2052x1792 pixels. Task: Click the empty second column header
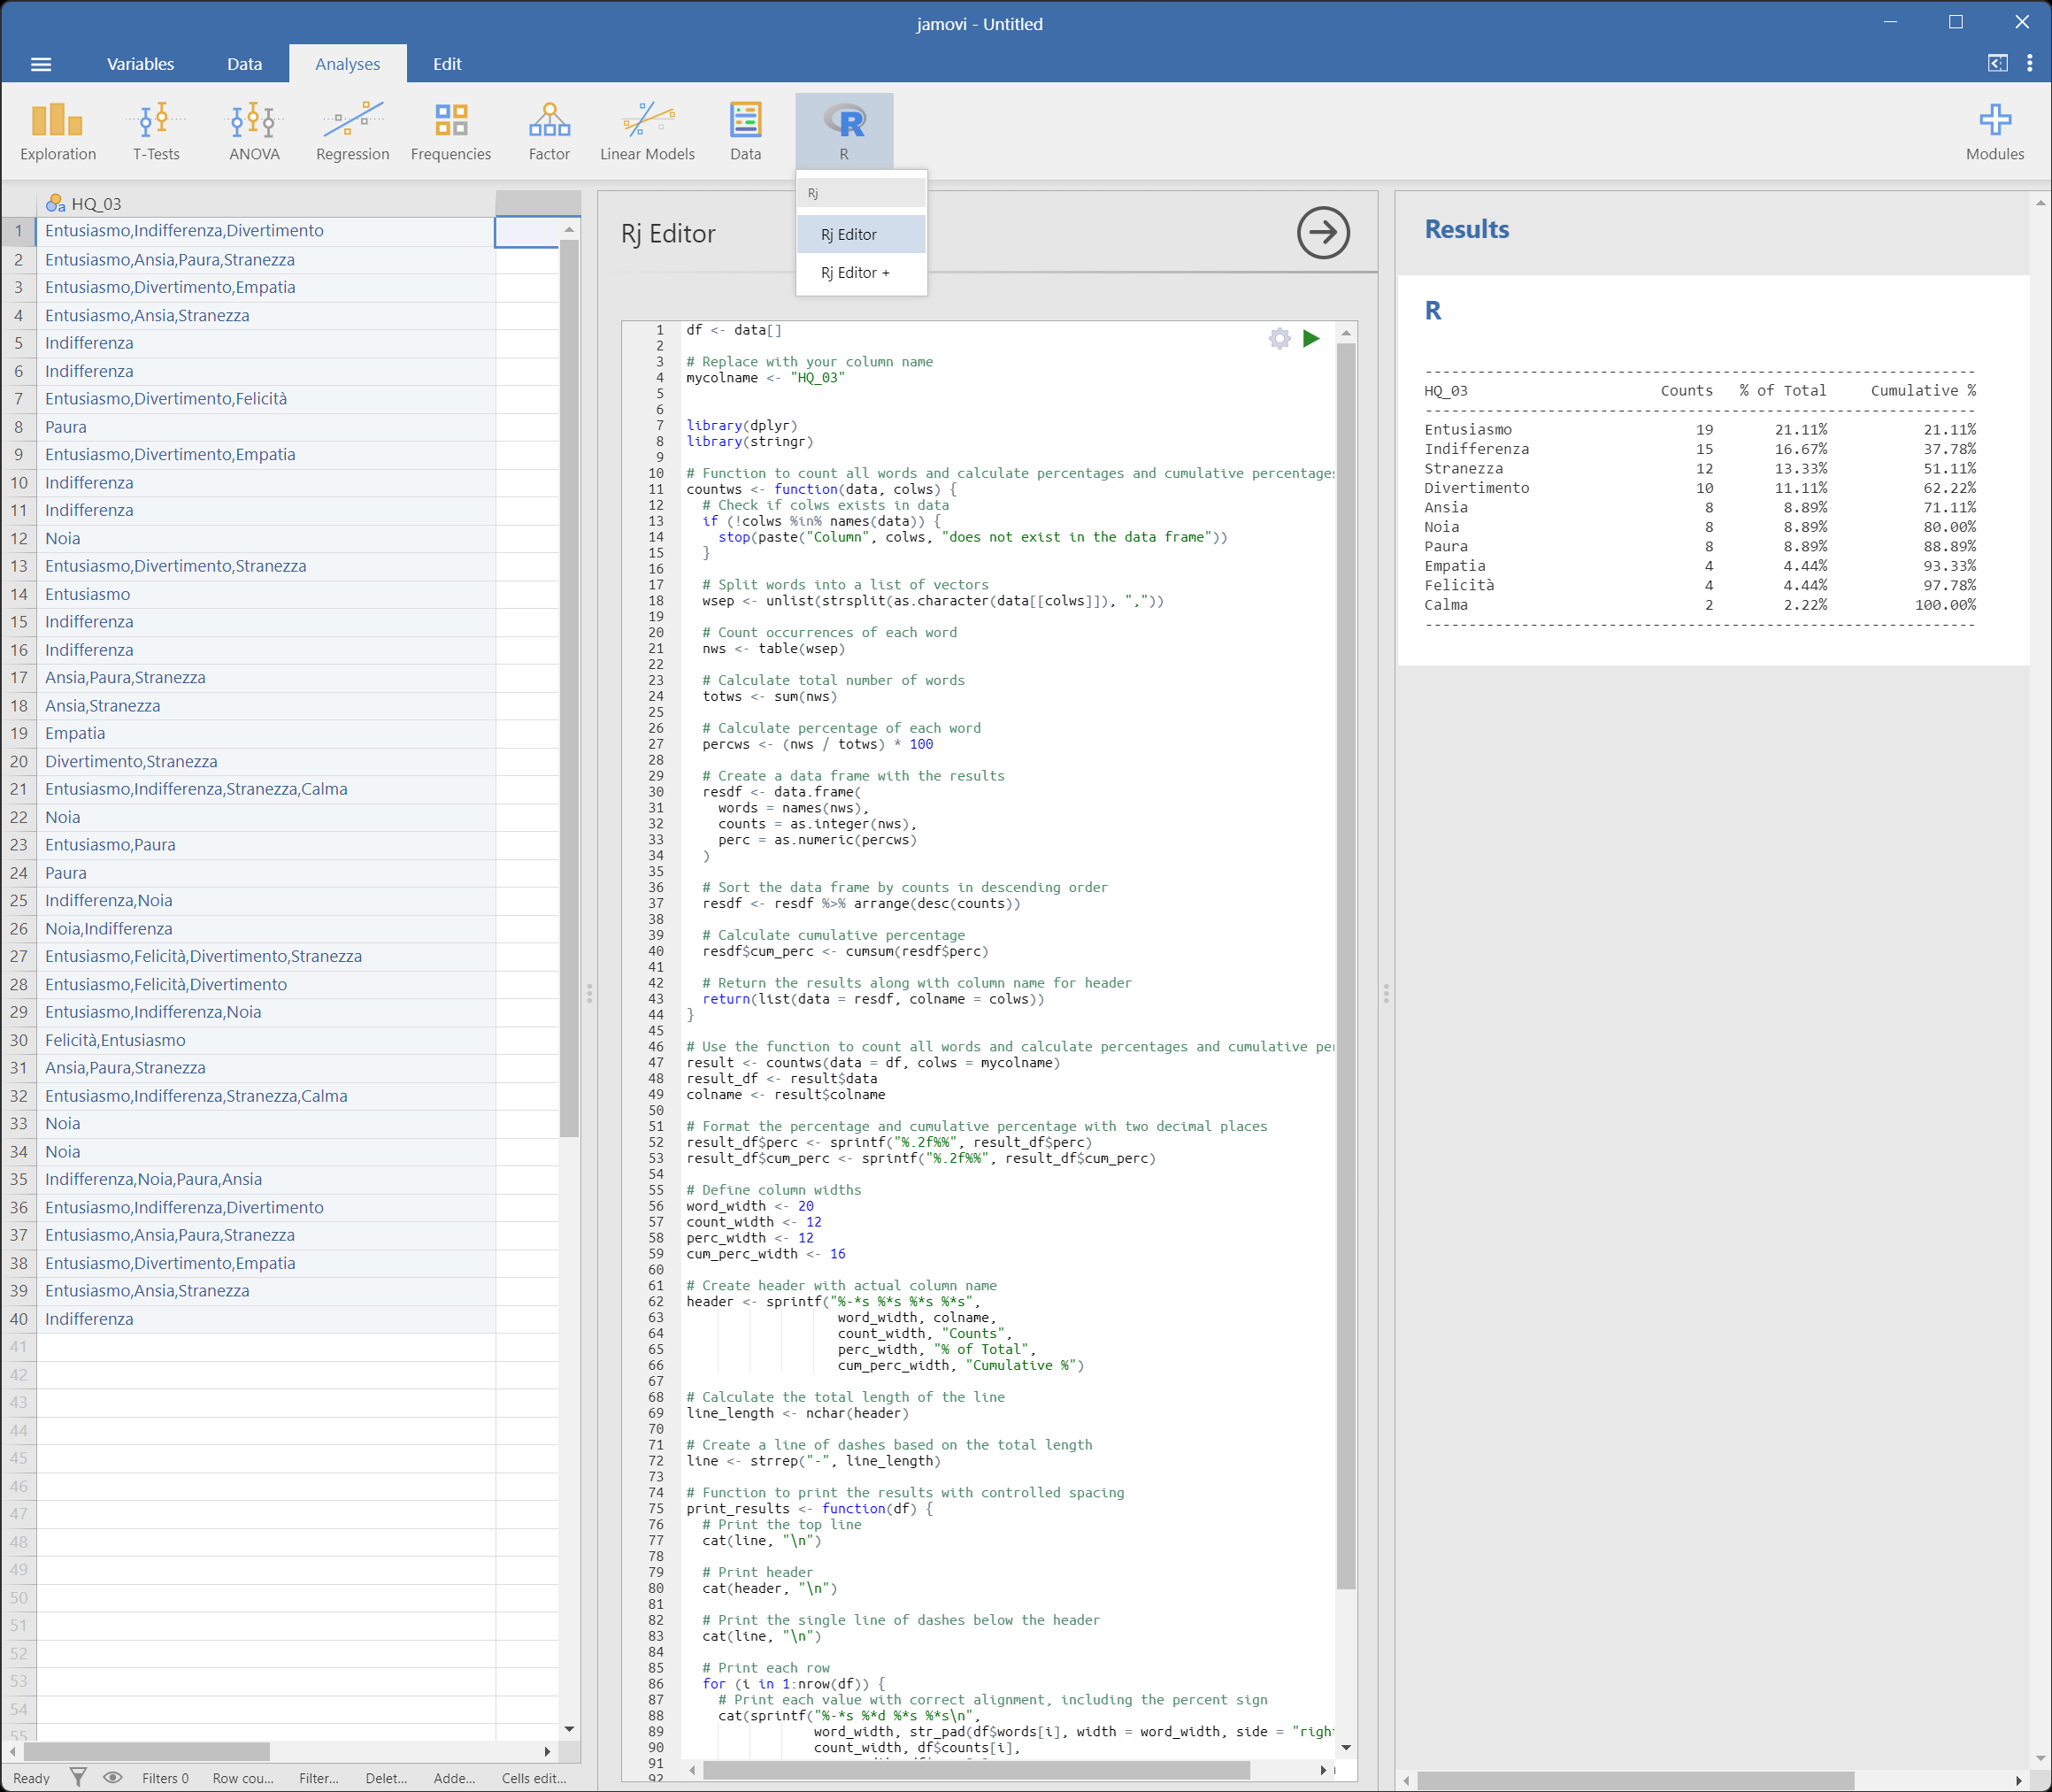(x=538, y=203)
